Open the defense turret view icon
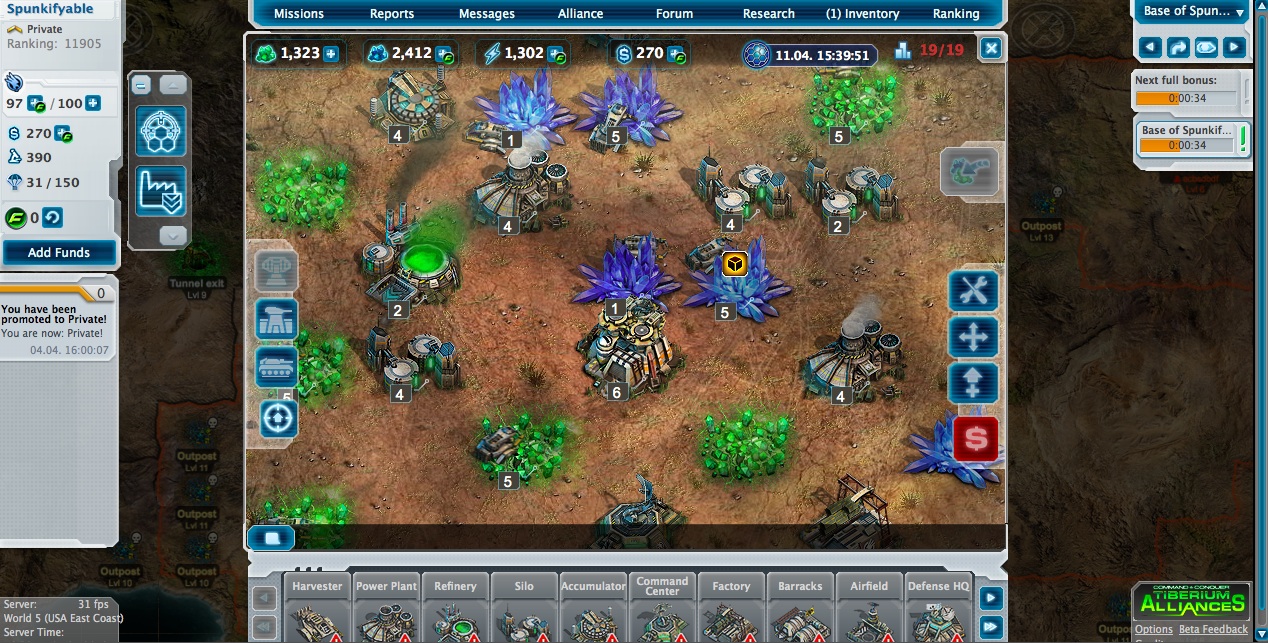 (277, 320)
